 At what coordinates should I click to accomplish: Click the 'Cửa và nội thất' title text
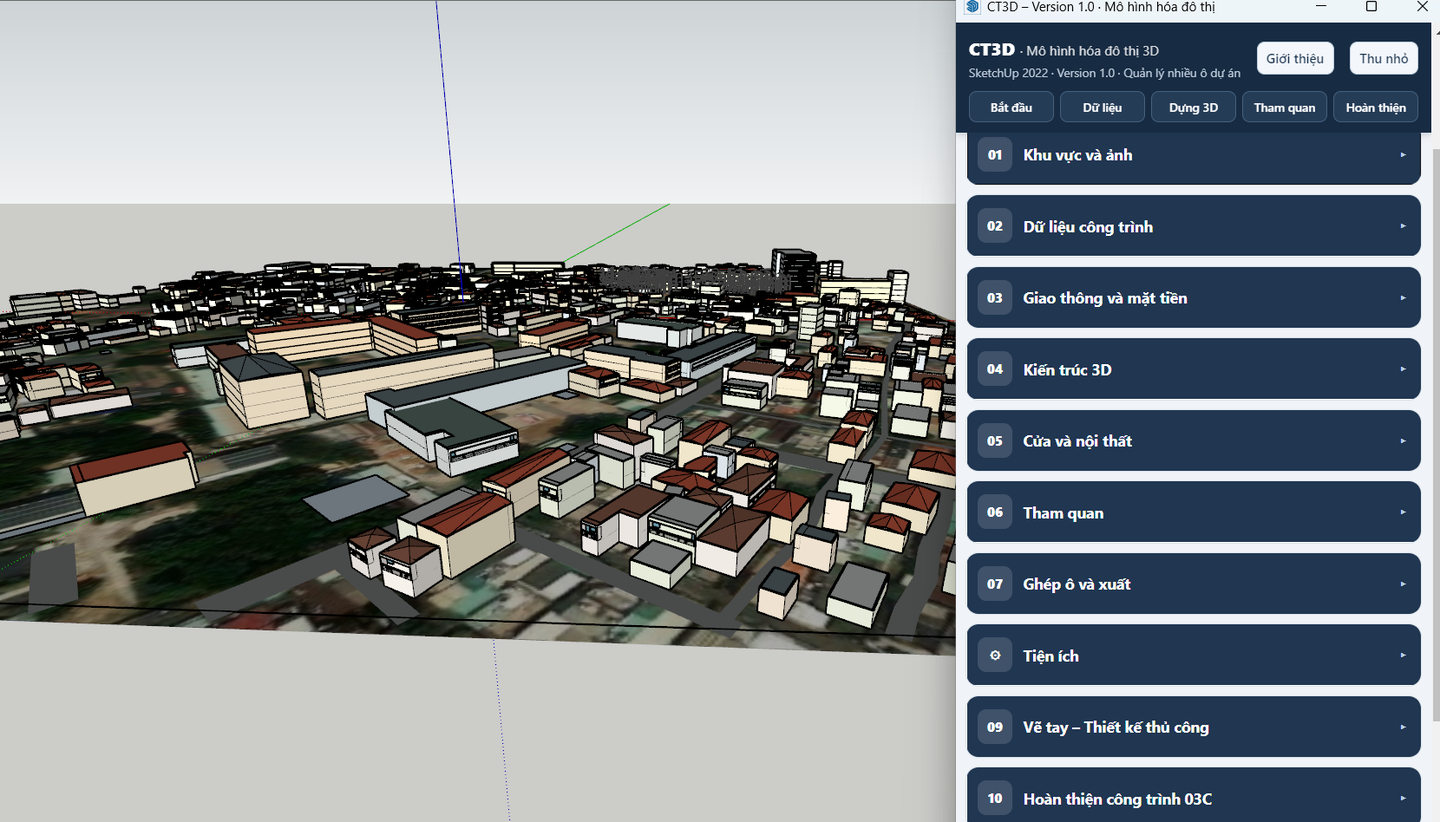point(1078,441)
